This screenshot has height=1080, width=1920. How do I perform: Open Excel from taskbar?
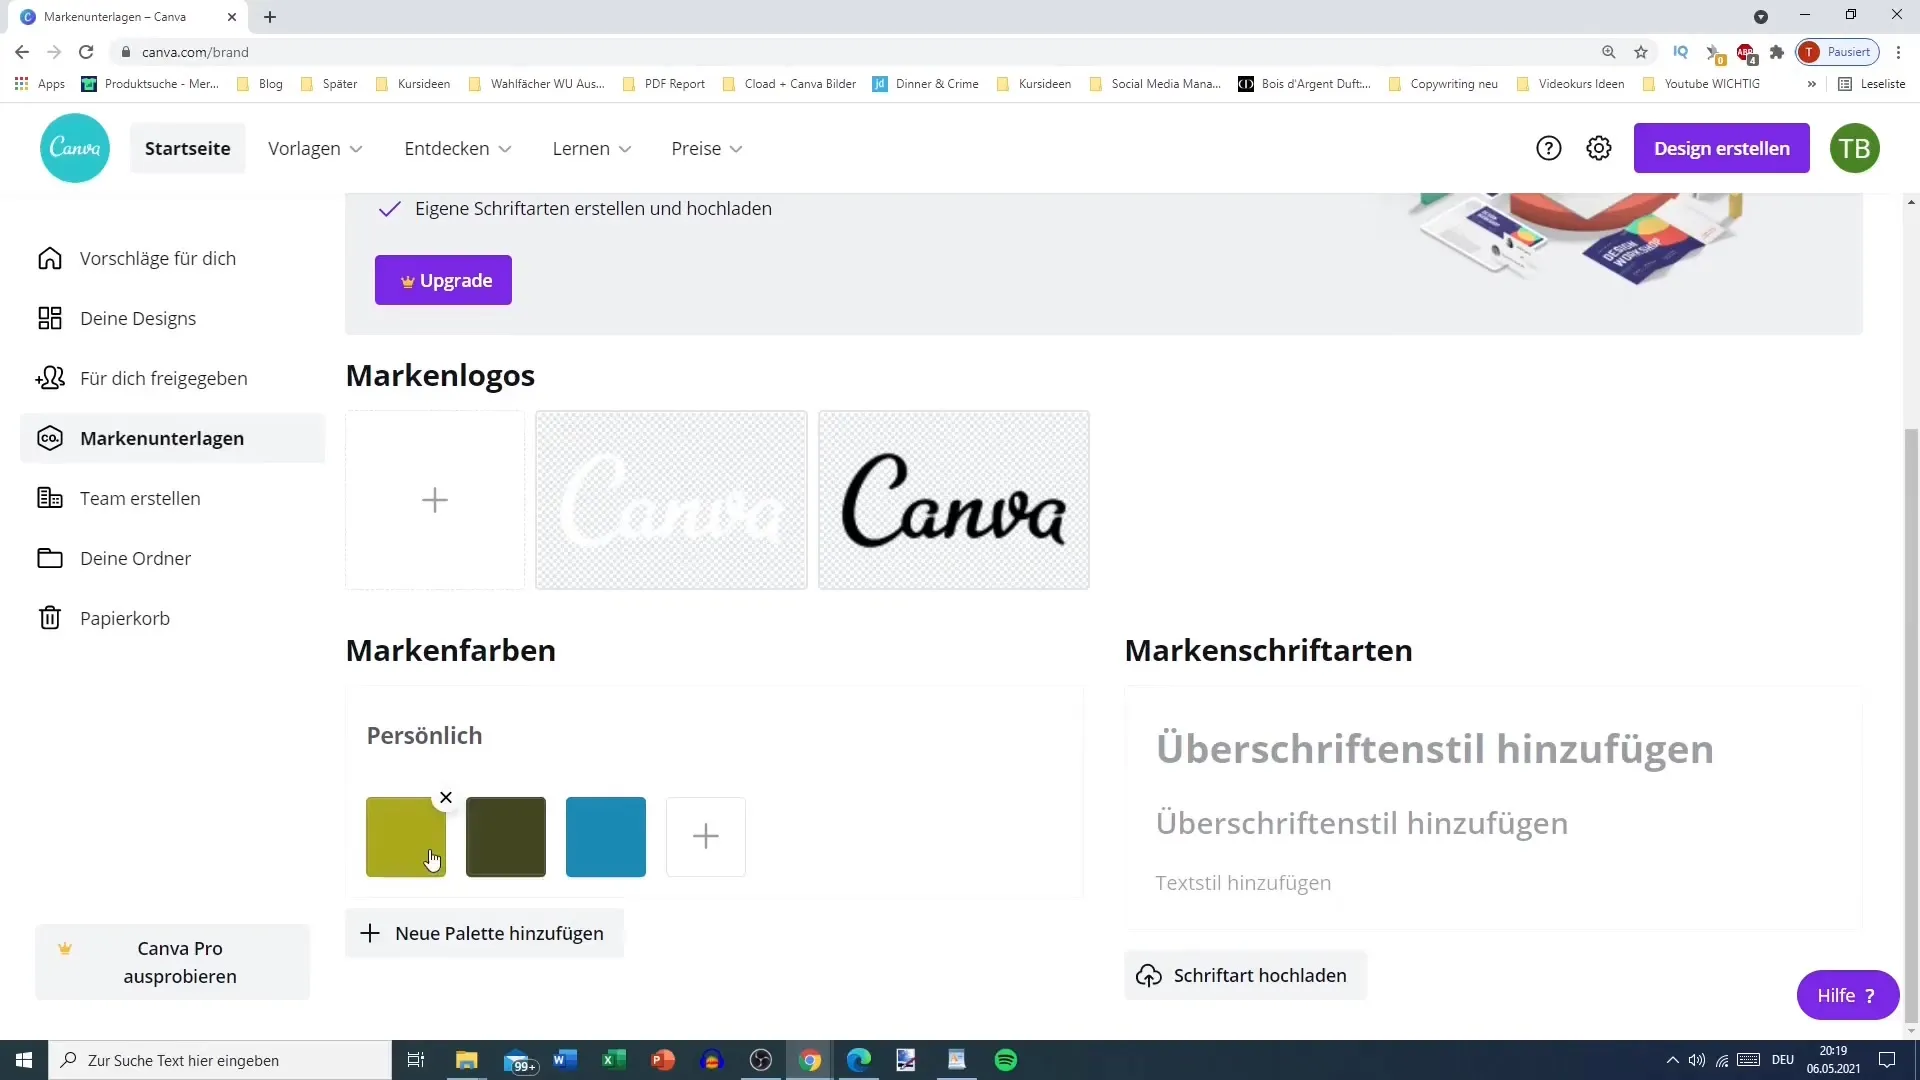(614, 1060)
